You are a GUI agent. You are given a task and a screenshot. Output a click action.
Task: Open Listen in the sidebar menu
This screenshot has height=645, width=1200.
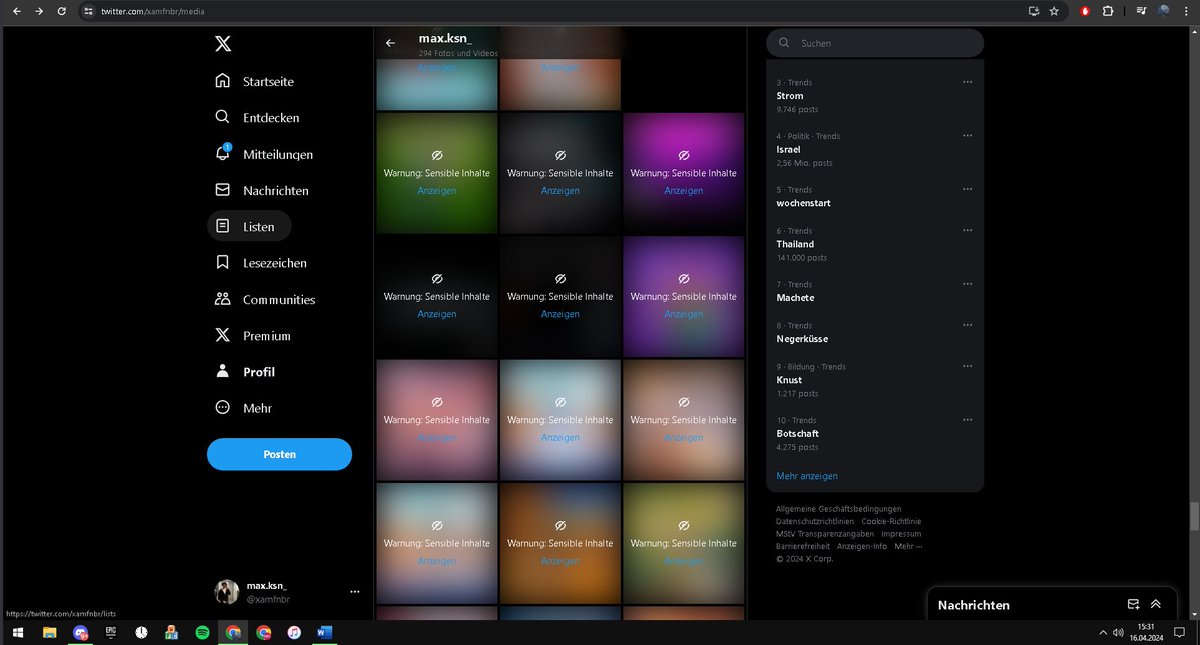click(249, 226)
